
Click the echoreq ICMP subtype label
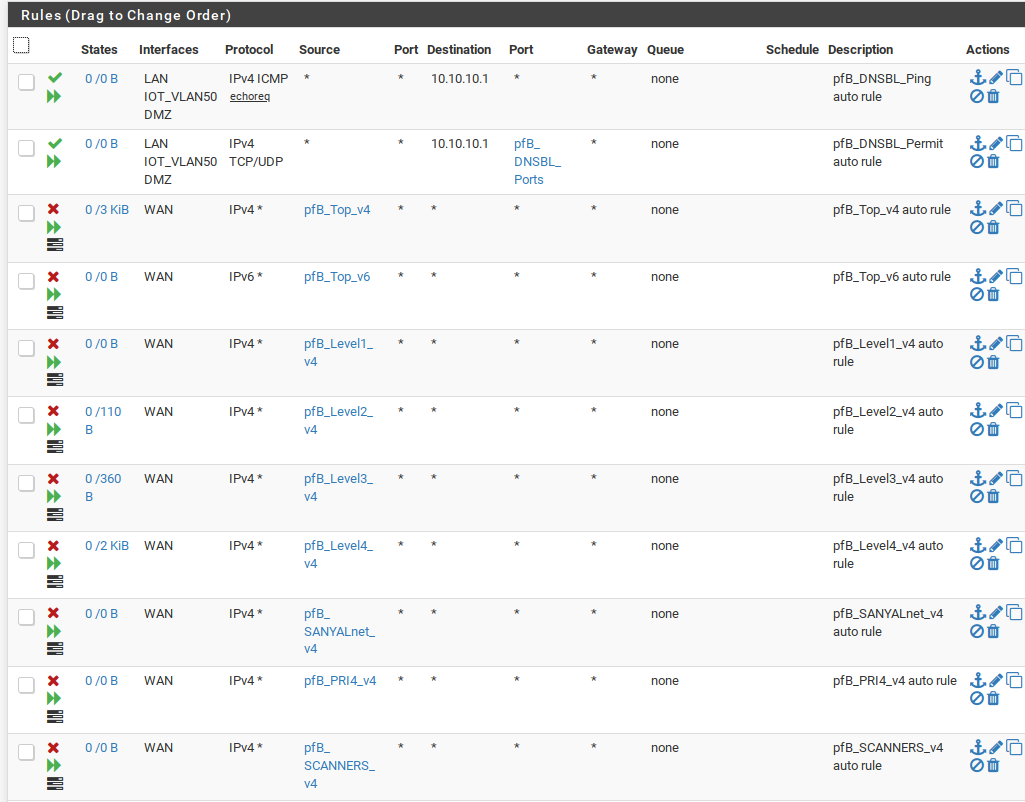(250, 97)
